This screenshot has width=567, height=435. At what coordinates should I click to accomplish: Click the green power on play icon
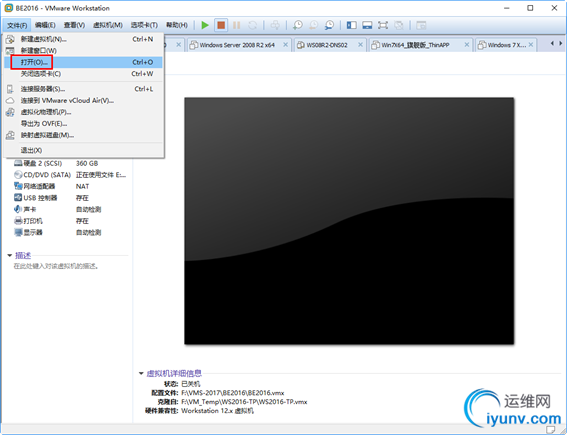tap(205, 25)
